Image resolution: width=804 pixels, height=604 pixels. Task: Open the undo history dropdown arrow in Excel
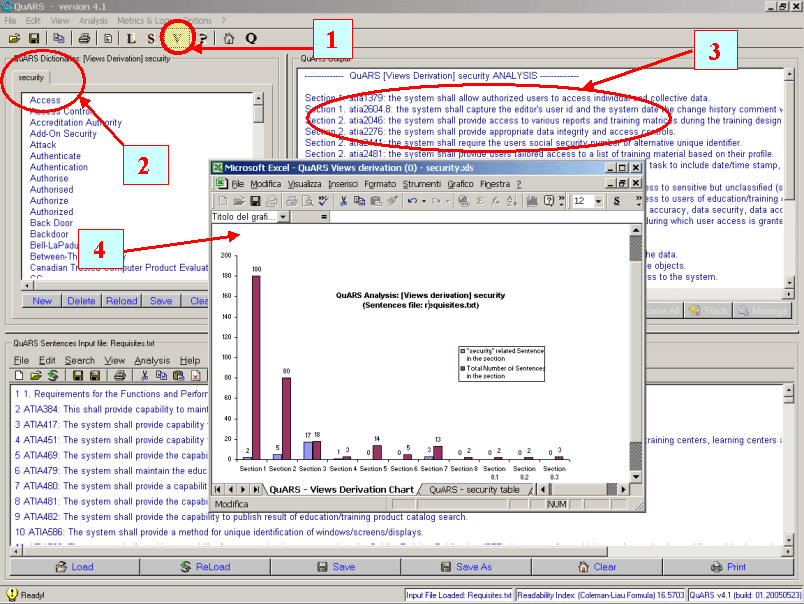(424, 201)
